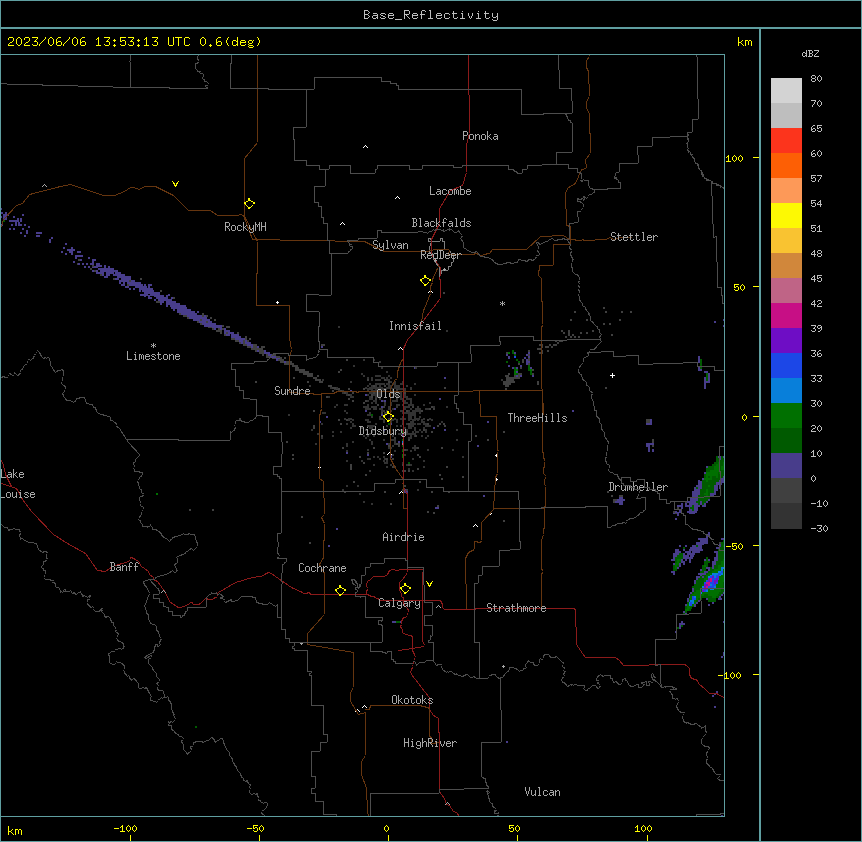Click the bright green swatch below 30 dBZ

(786, 416)
